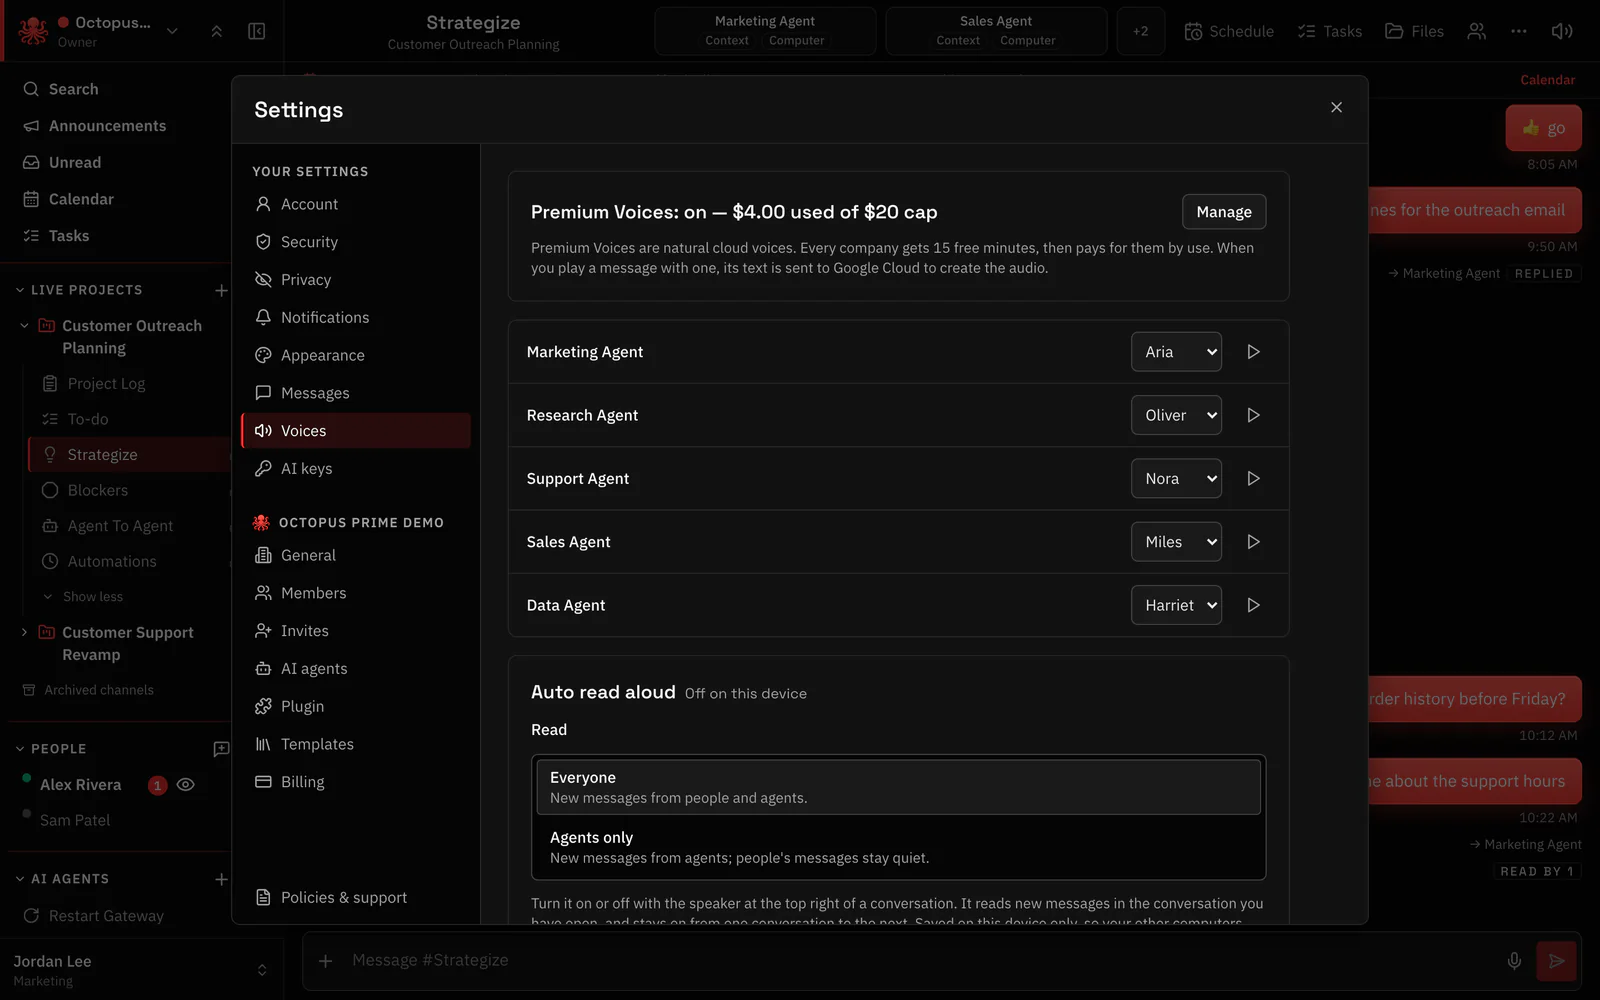Click the Manage premium voices button
This screenshot has width=1600, height=1000.
click(1224, 212)
